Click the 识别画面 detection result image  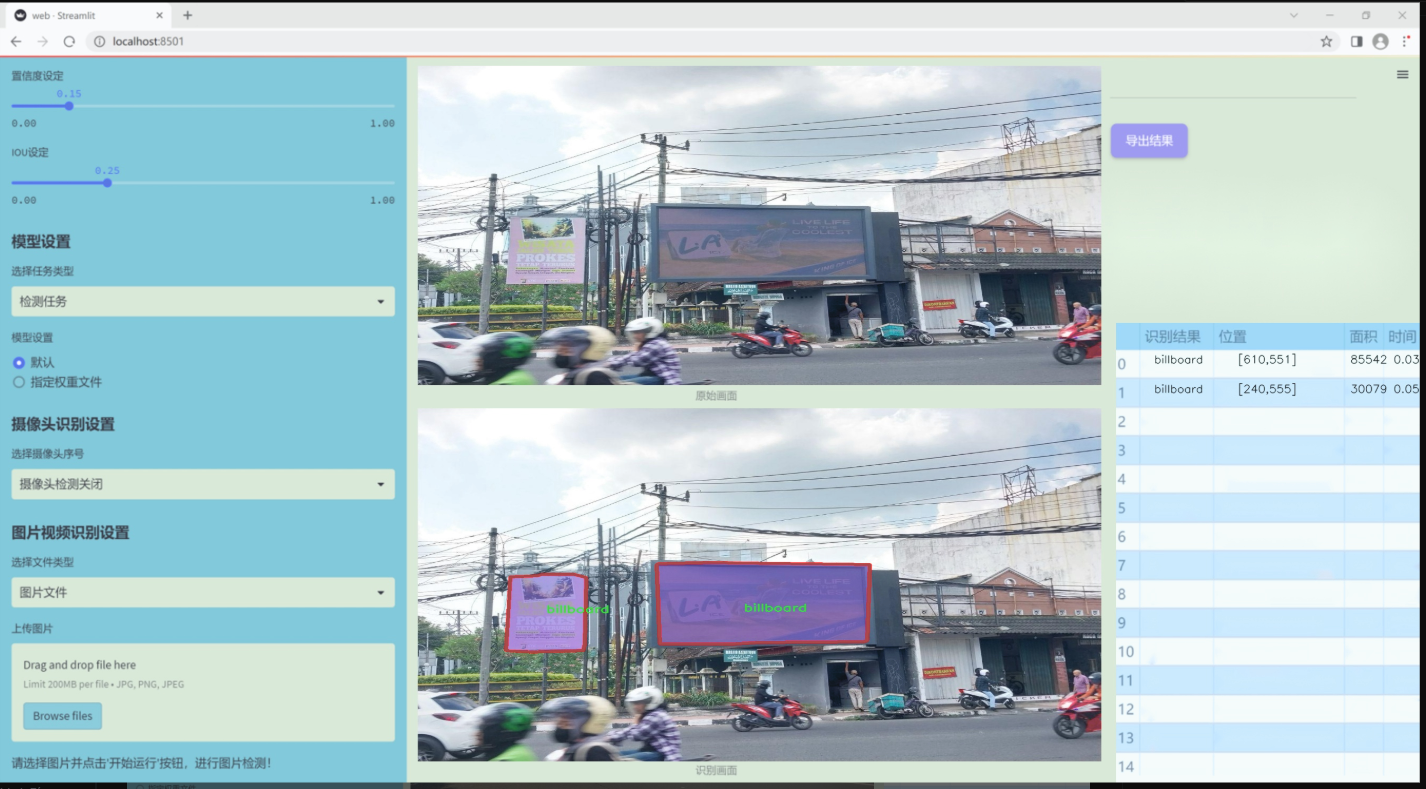(x=759, y=584)
